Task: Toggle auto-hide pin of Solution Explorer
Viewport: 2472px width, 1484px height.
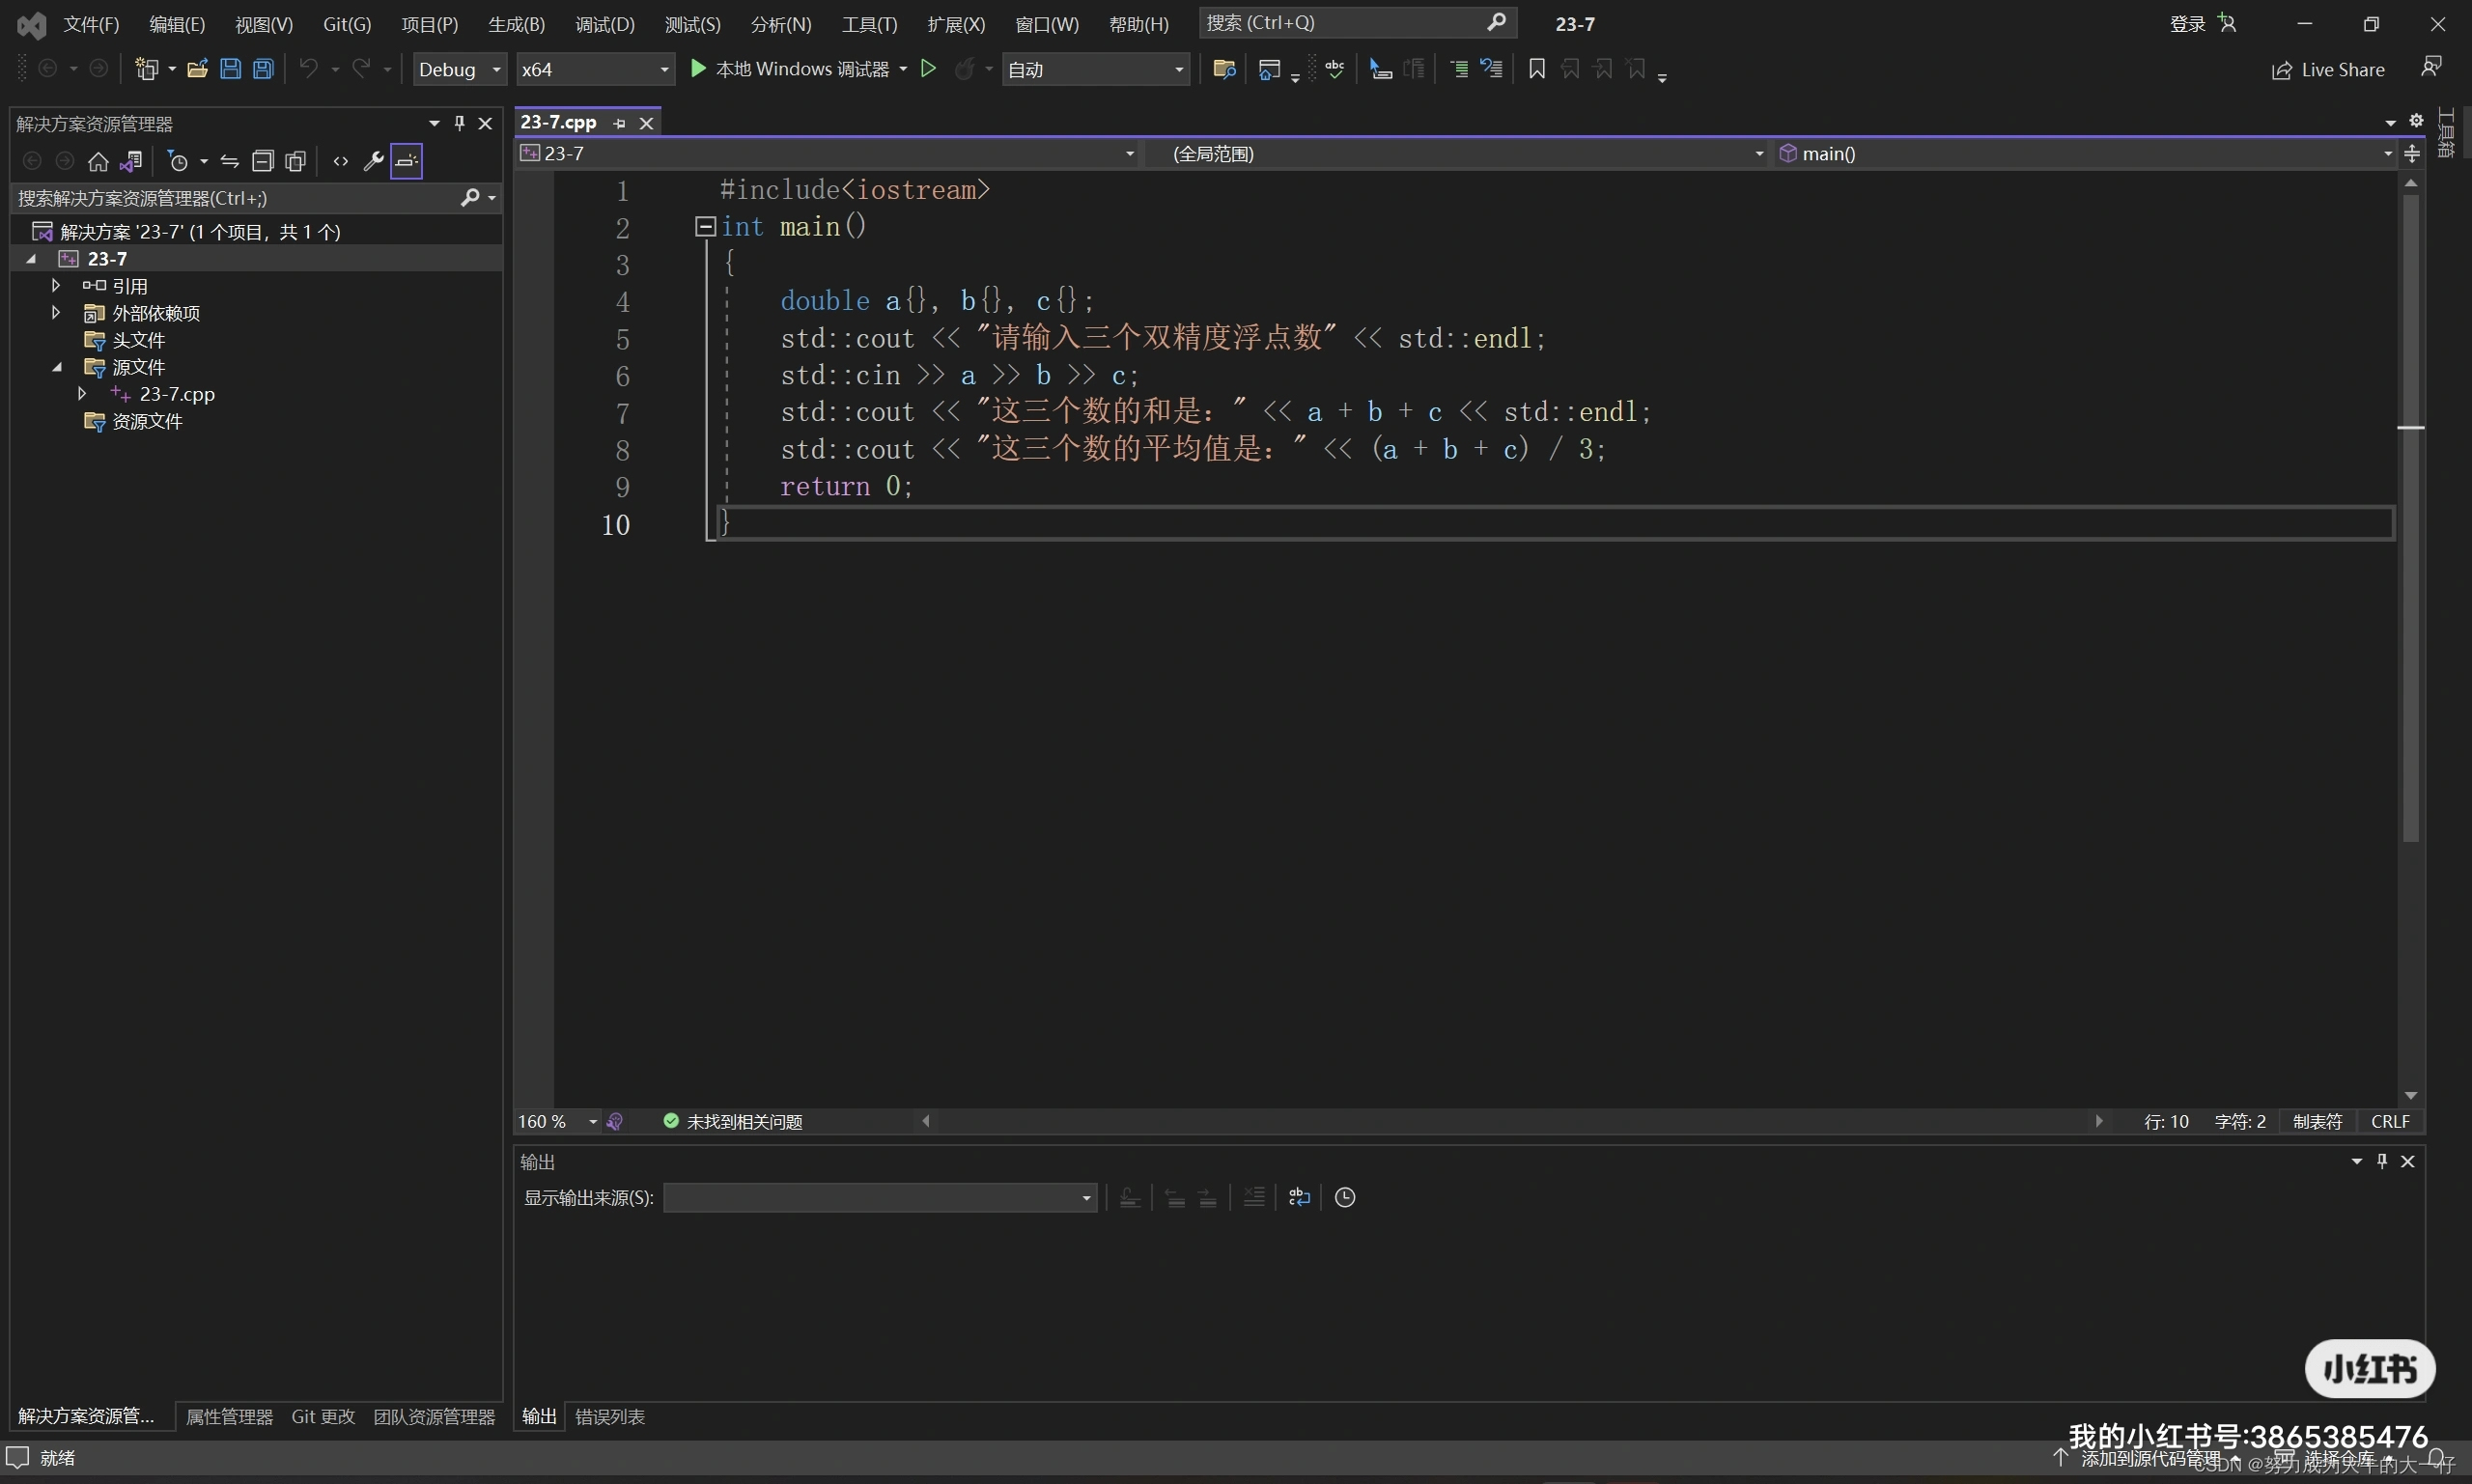Action: point(460,122)
